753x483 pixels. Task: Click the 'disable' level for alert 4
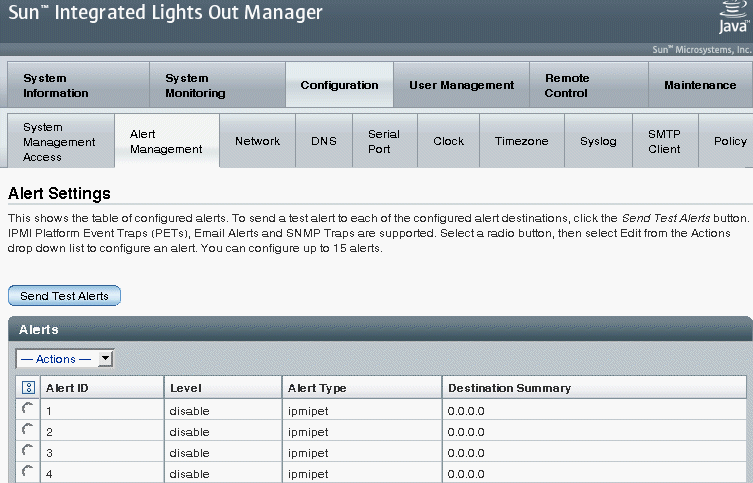[x=189, y=474]
